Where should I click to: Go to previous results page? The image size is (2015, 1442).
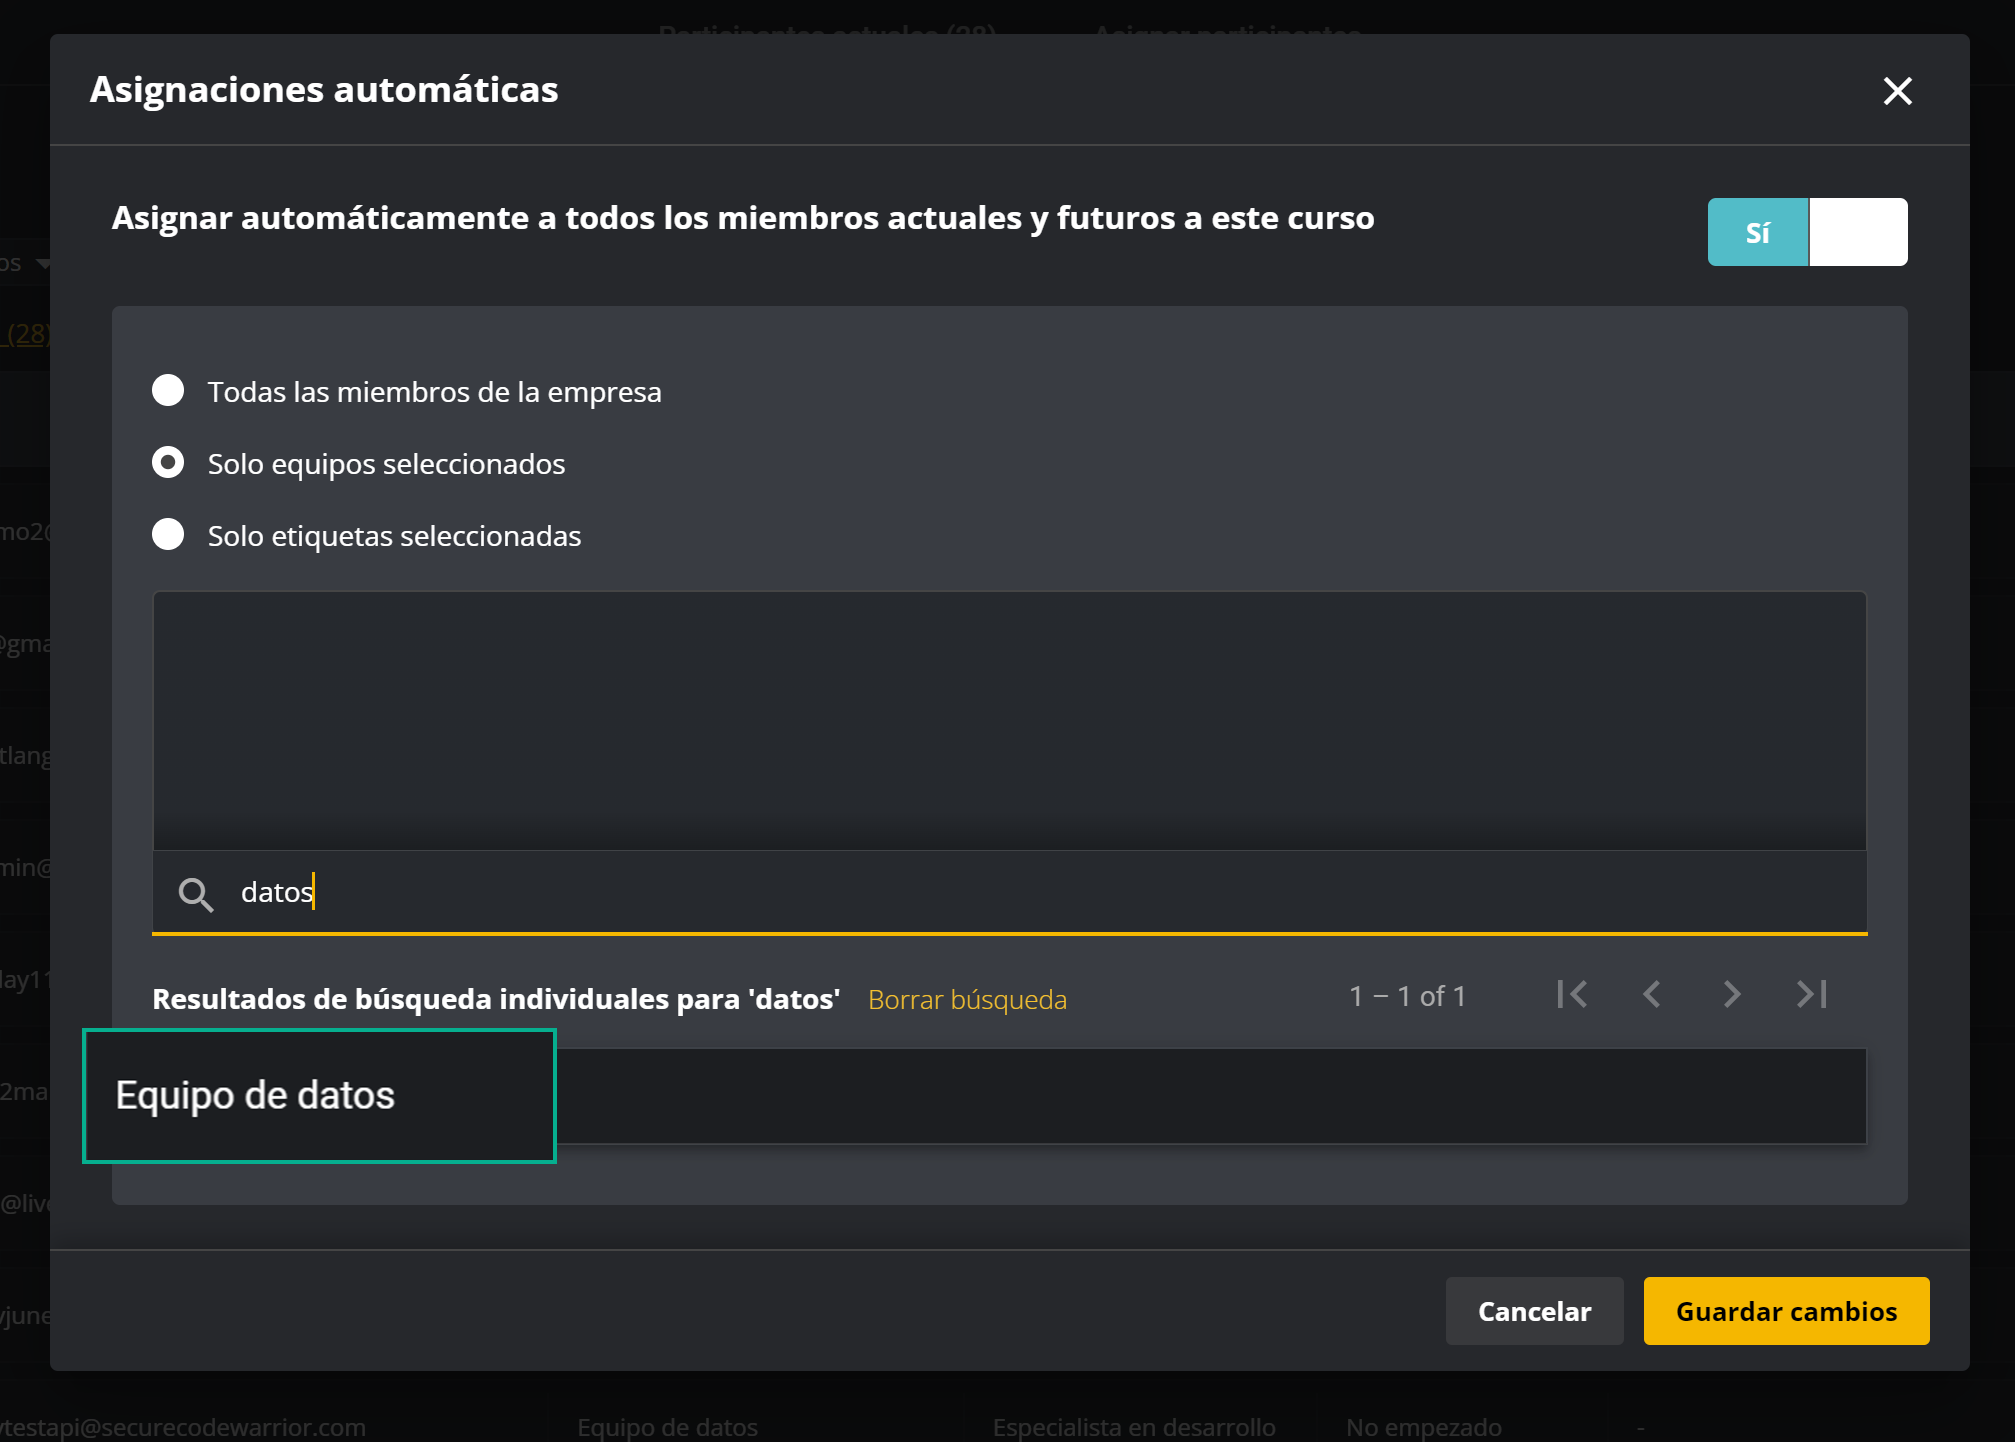point(1652,994)
